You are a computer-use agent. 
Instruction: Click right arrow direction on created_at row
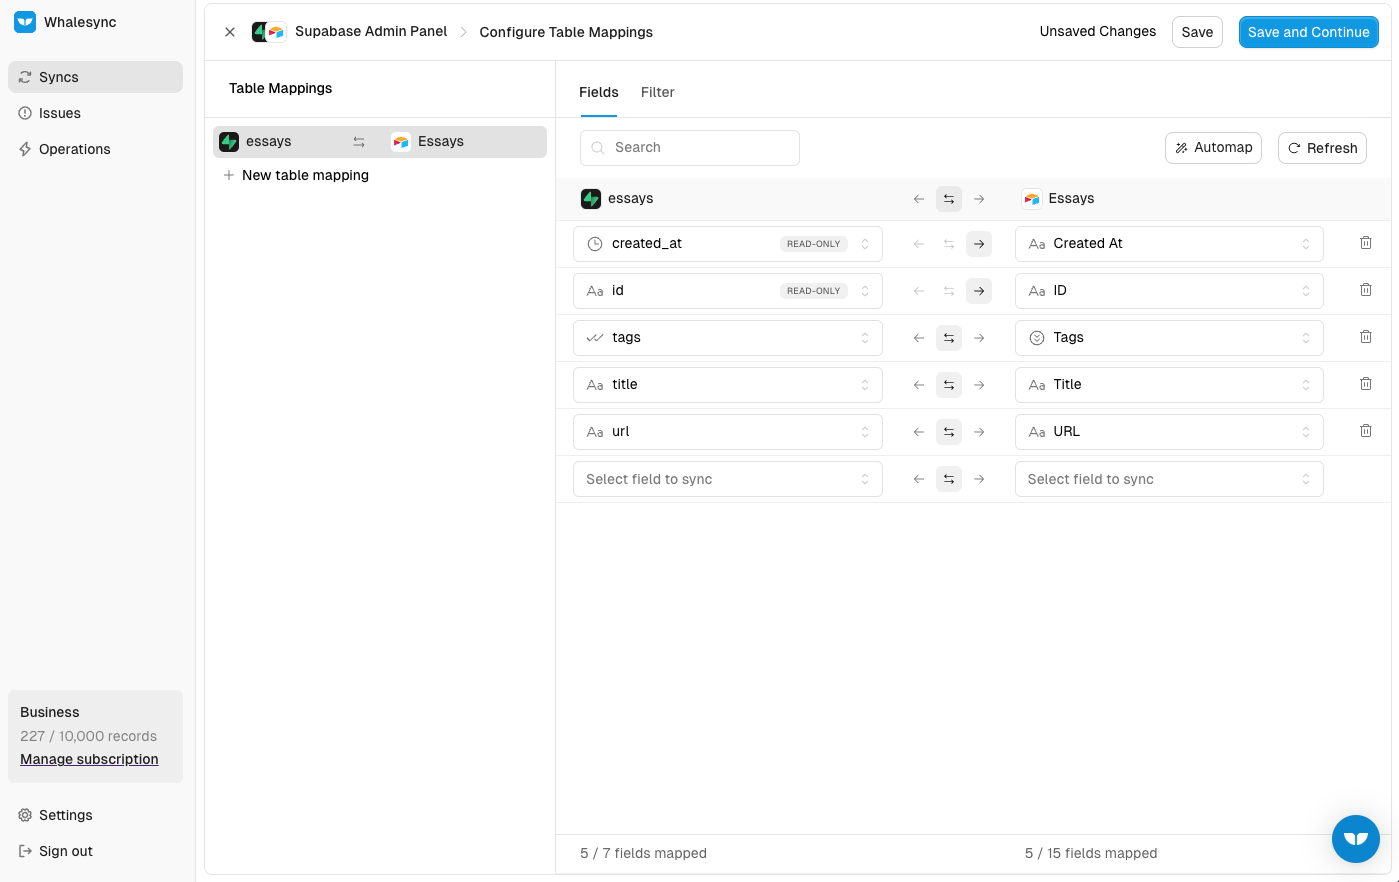click(979, 244)
